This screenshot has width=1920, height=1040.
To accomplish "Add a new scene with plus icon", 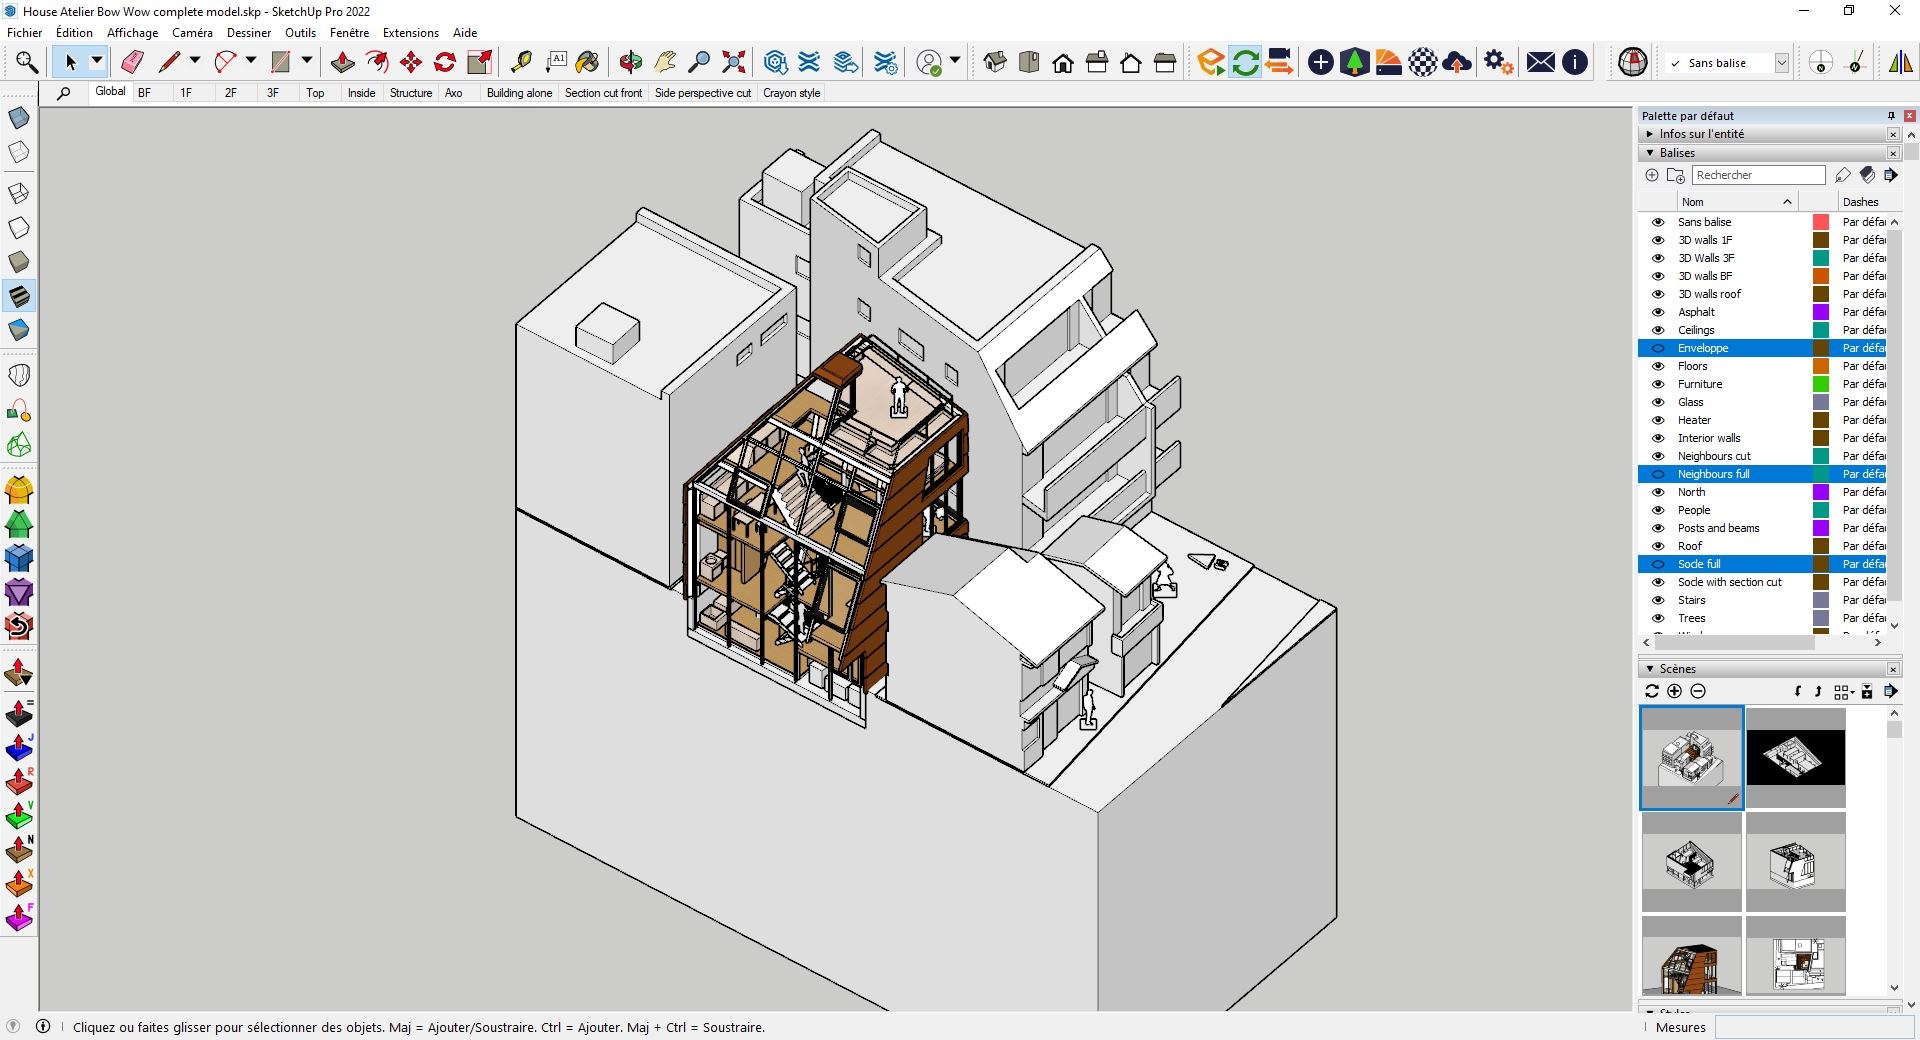I will 1675,691.
